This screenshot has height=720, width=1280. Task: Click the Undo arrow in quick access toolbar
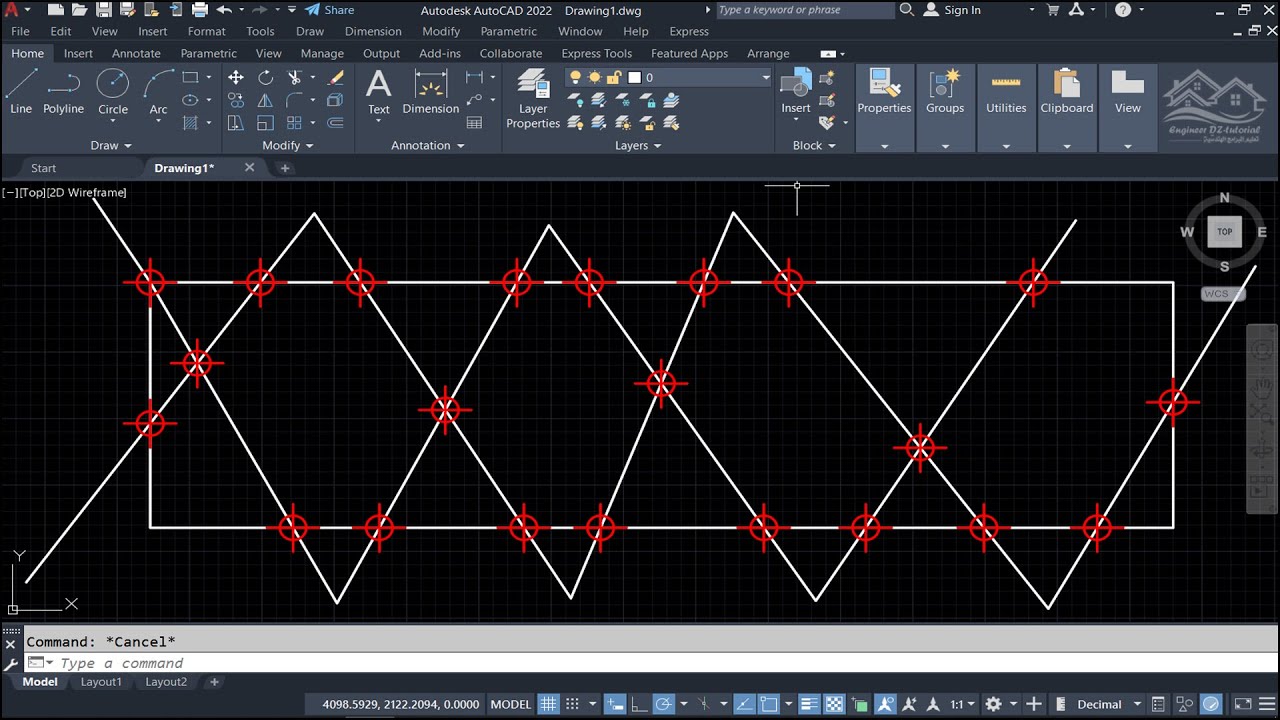coord(224,10)
